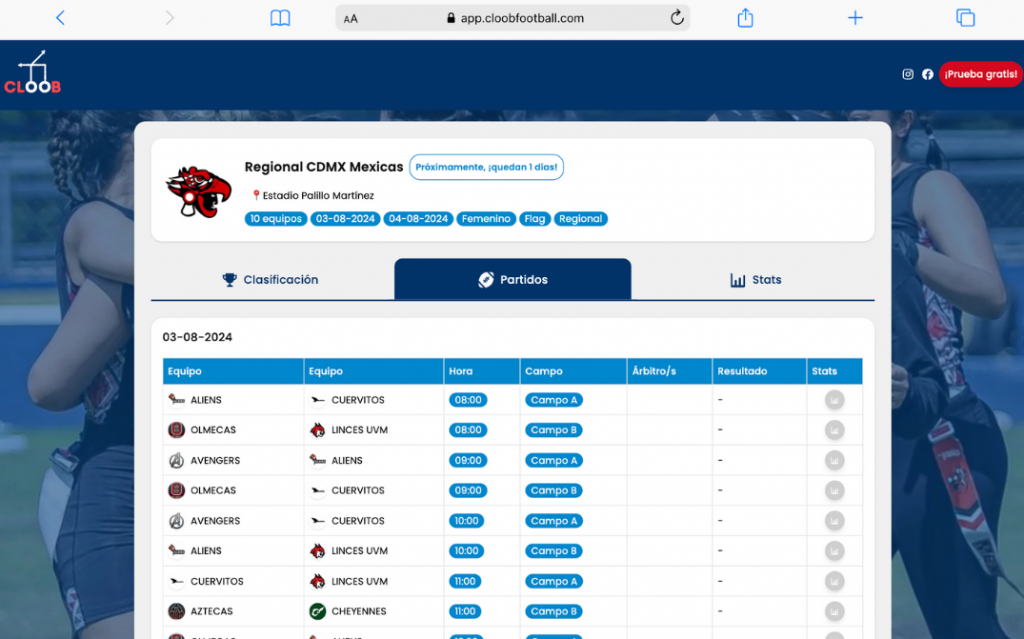Open the Facebook icon link
The height and width of the screenshot is (639, 1024).
(928, 74)
